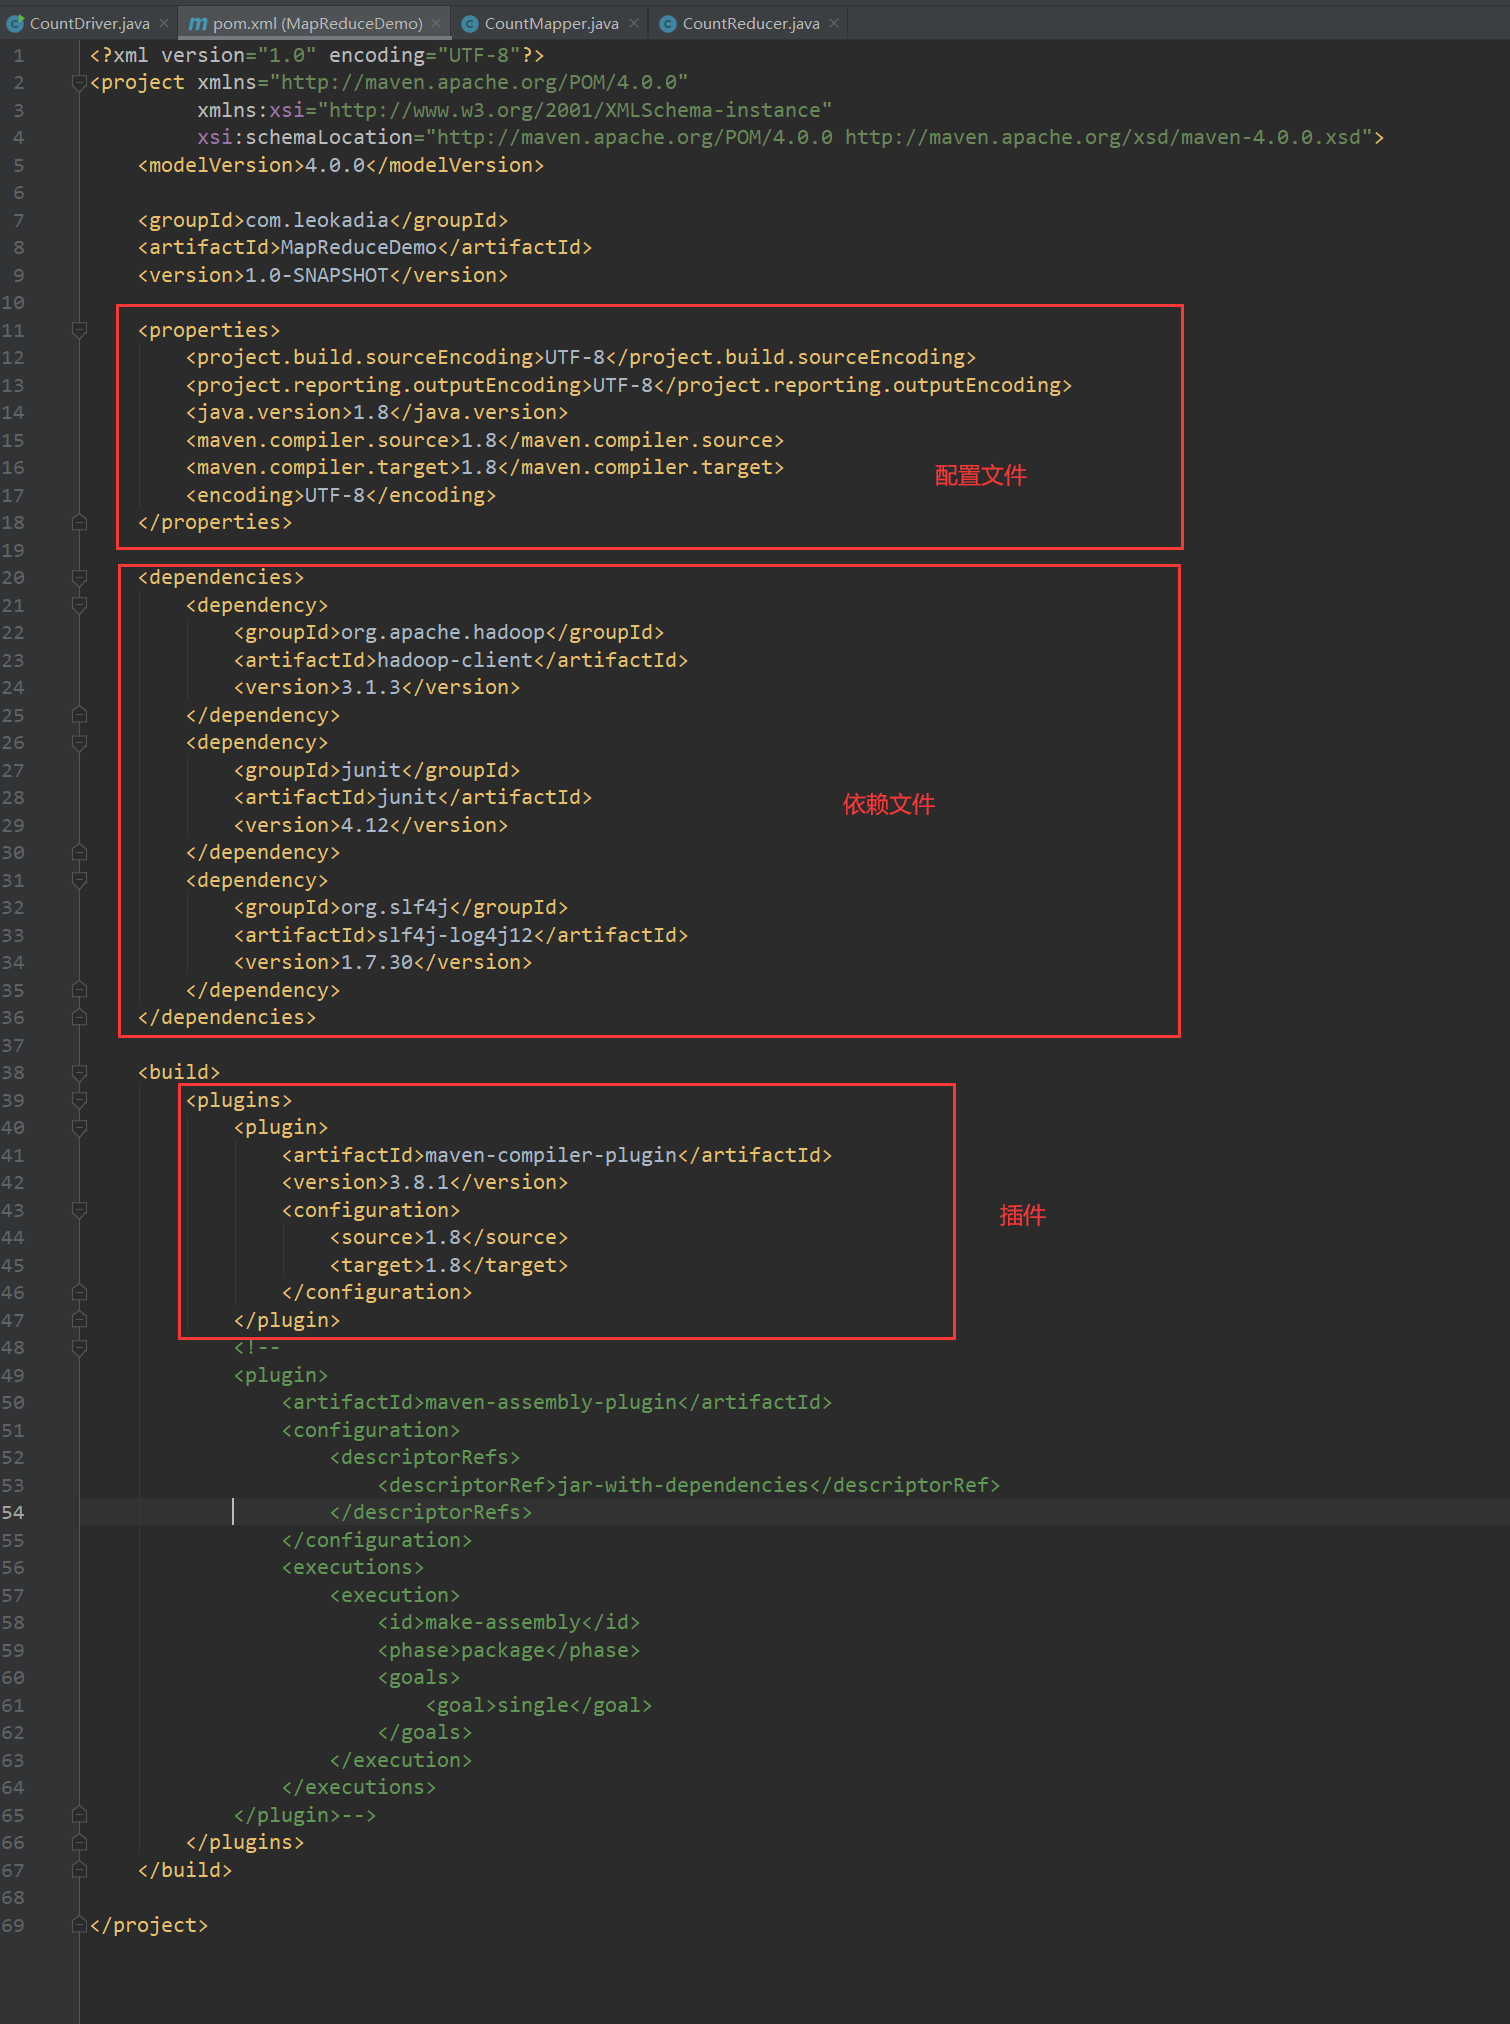Click the goal single line
1510x2024 pixels.
pos(539,1705)
